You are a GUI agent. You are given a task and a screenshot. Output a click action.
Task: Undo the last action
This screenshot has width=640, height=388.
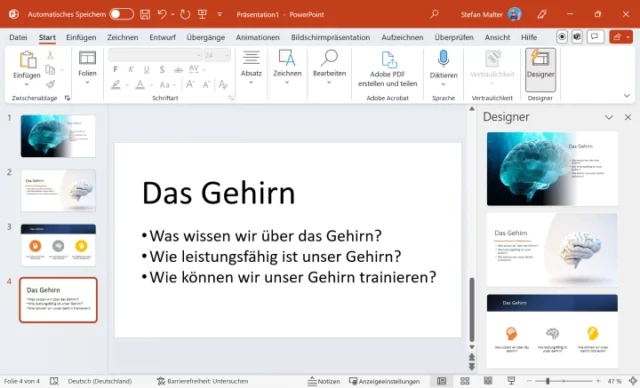point(162,15)
